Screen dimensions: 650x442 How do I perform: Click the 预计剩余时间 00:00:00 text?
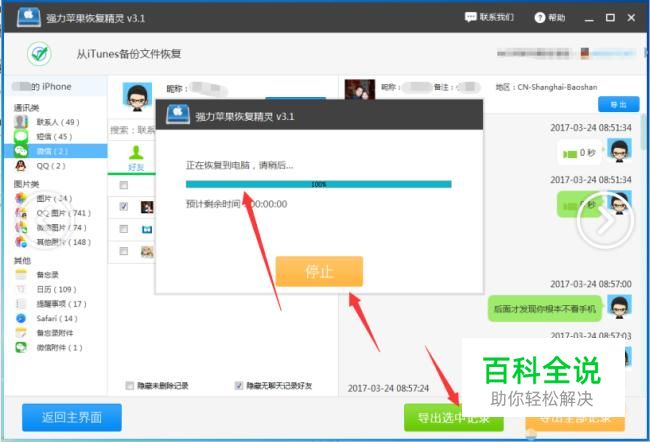click(236, 204)
